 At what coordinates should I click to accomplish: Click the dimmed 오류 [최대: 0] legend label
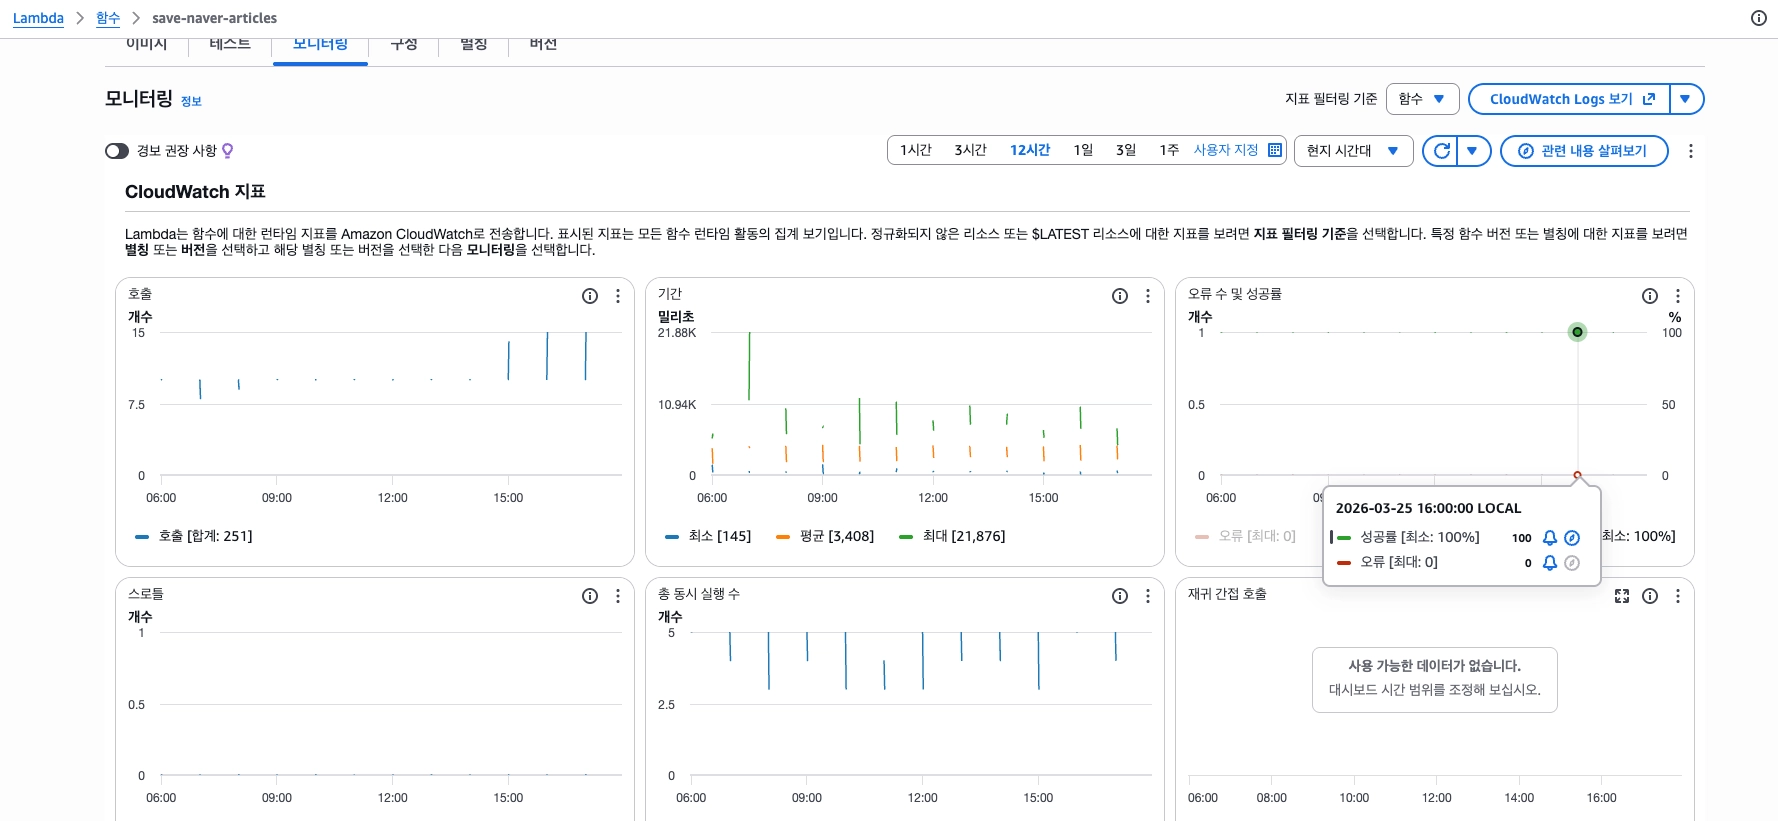[x=1257, y=537]
